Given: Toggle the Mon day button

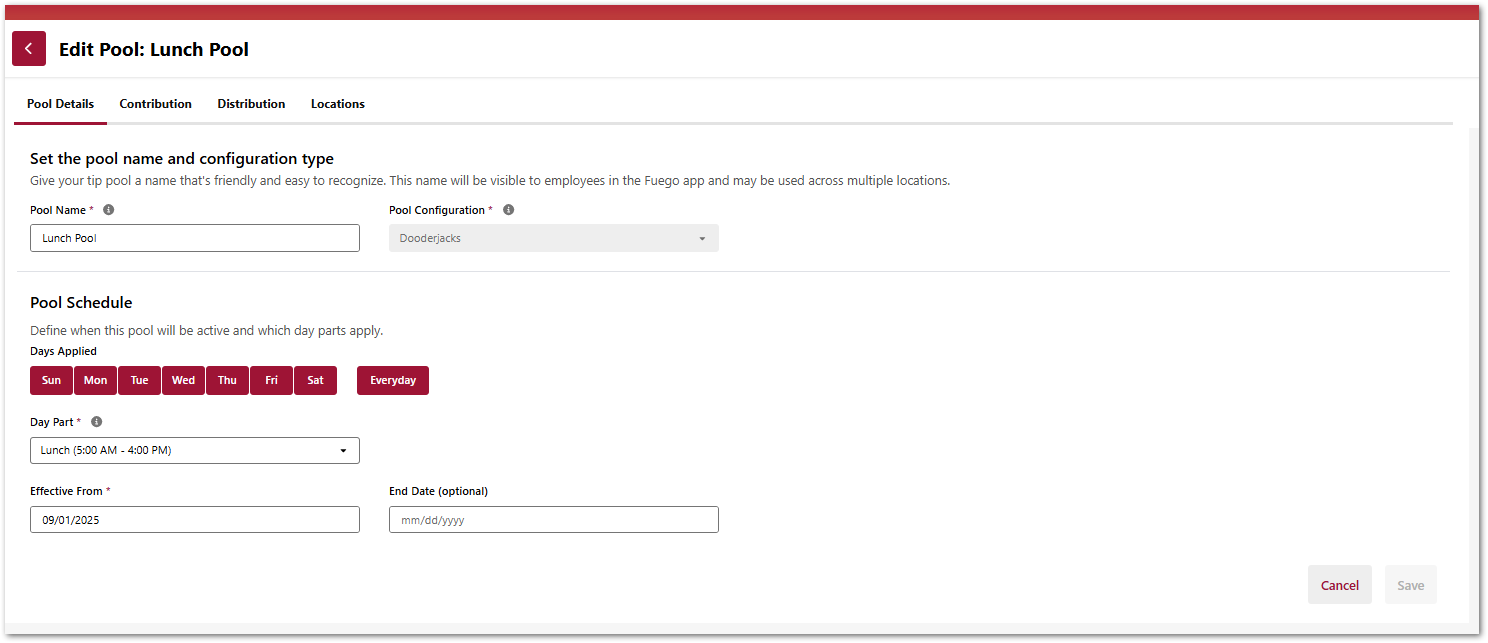Looking at the screenshot, I should [95, 380].
